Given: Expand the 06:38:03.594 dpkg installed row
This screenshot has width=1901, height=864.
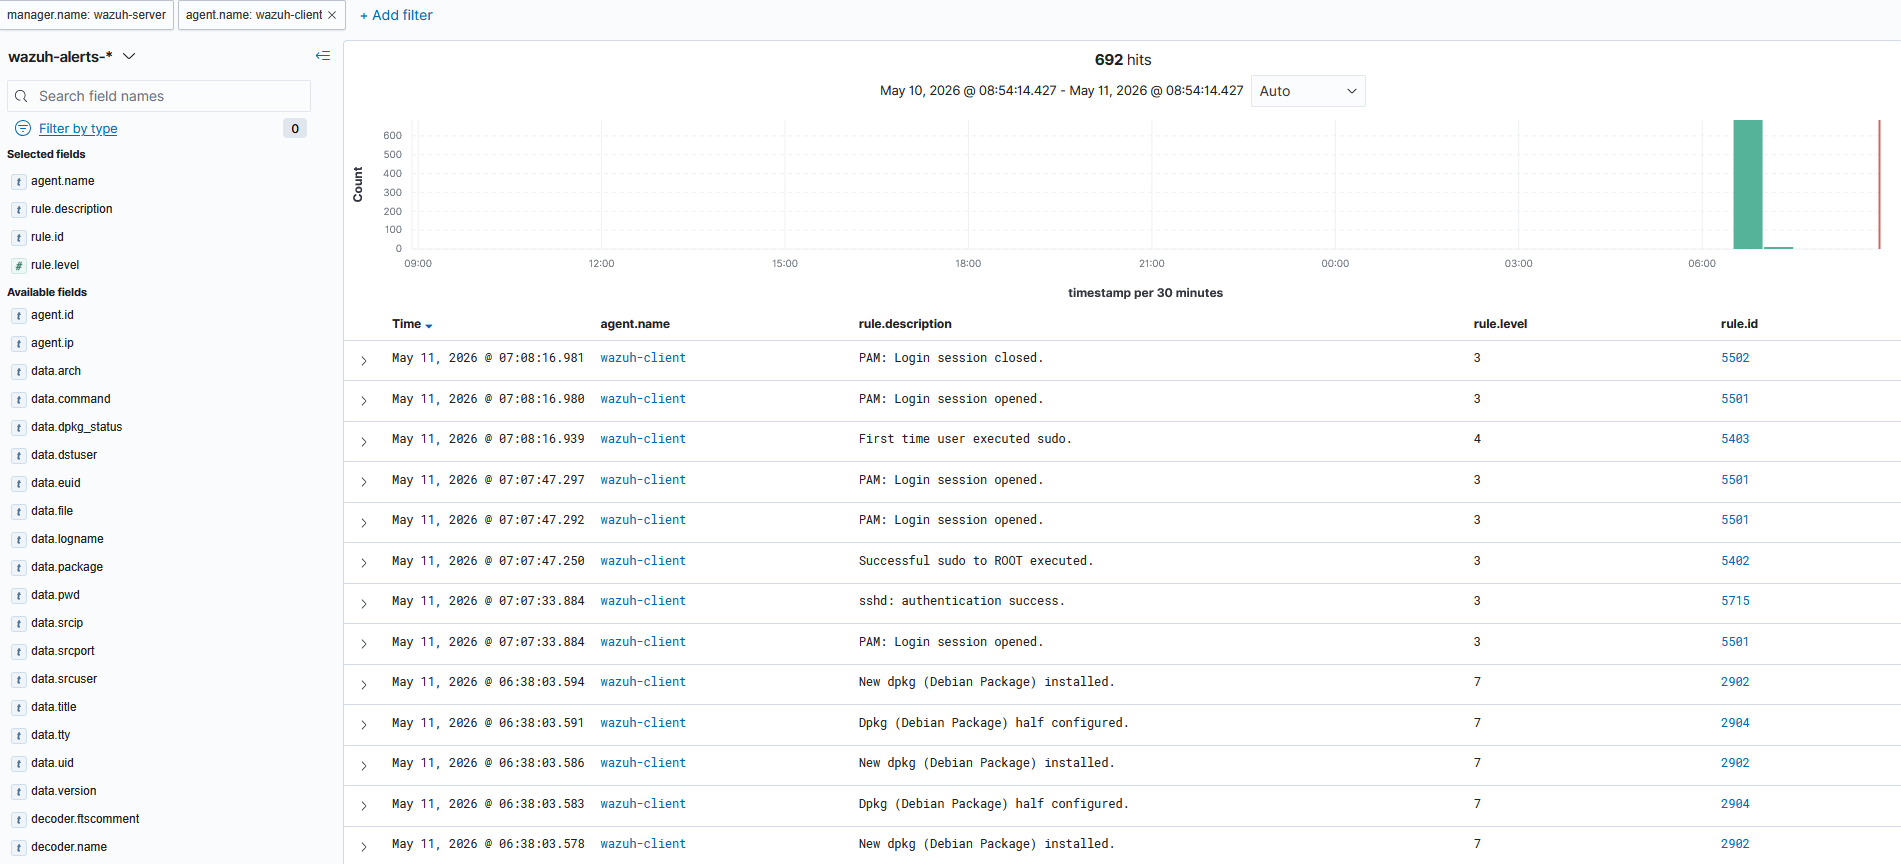Looking at the screenshot, I should [x=364, y=684].
